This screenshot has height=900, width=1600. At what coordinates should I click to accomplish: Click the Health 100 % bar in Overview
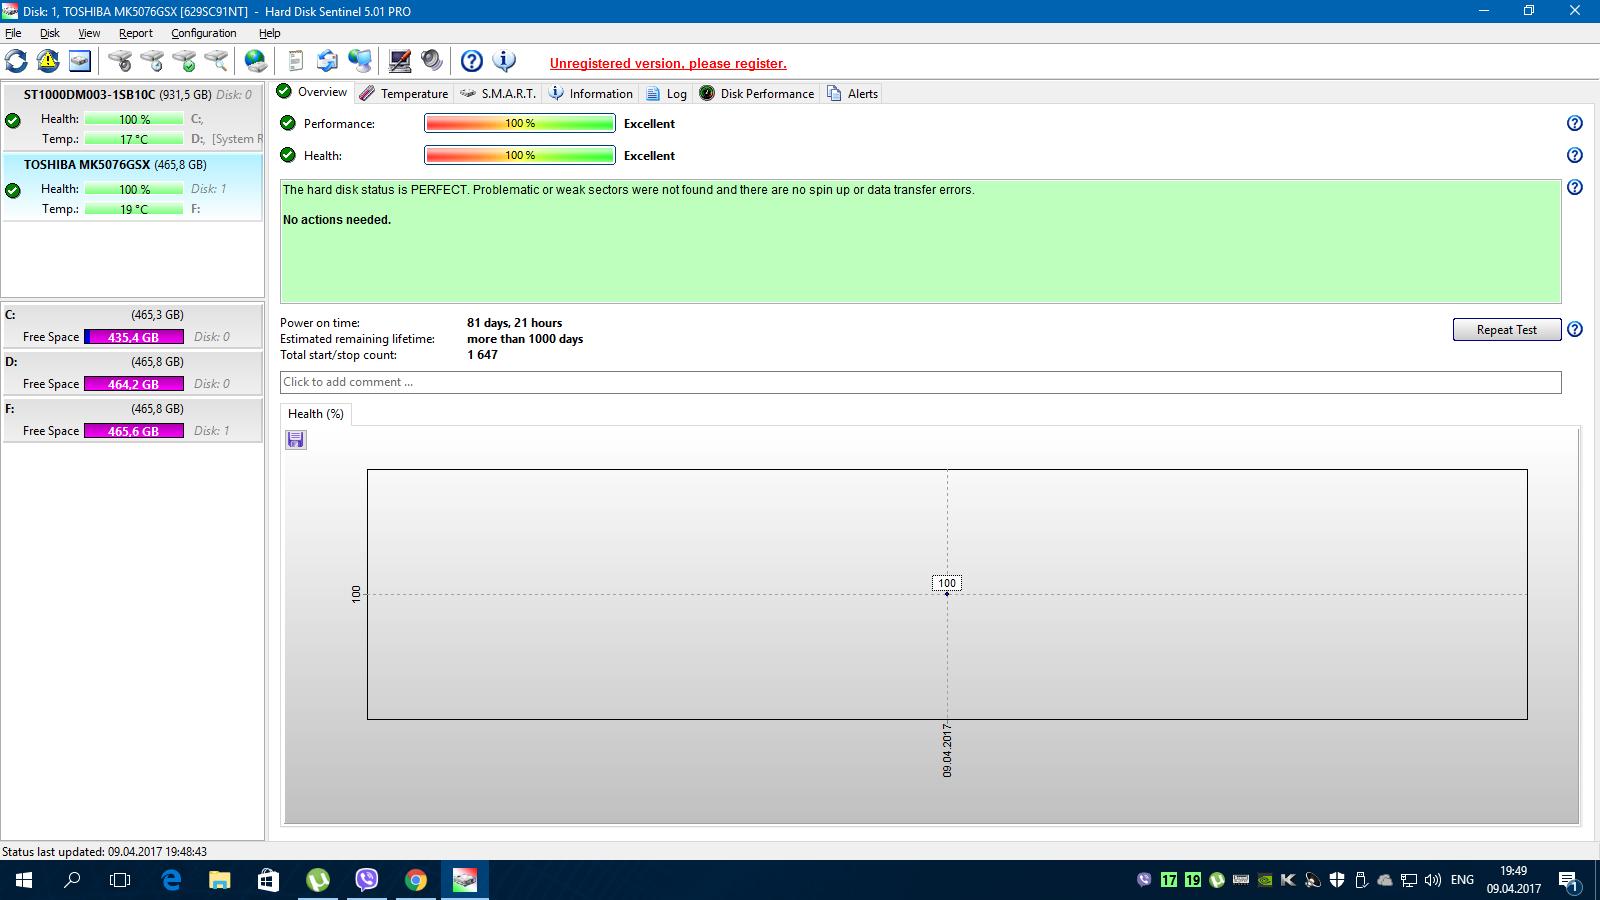520,155
